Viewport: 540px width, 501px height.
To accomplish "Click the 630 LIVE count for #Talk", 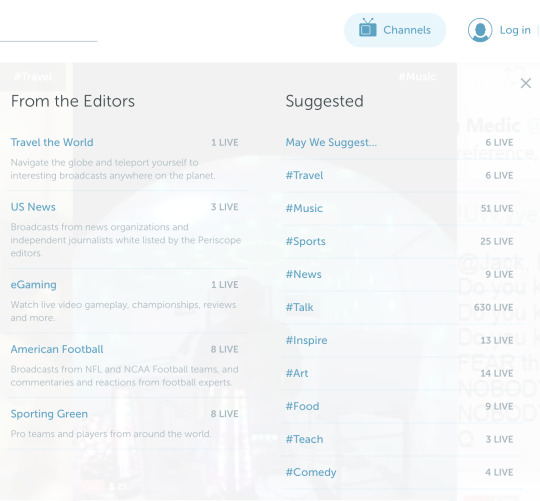I will tap(494, 307).
